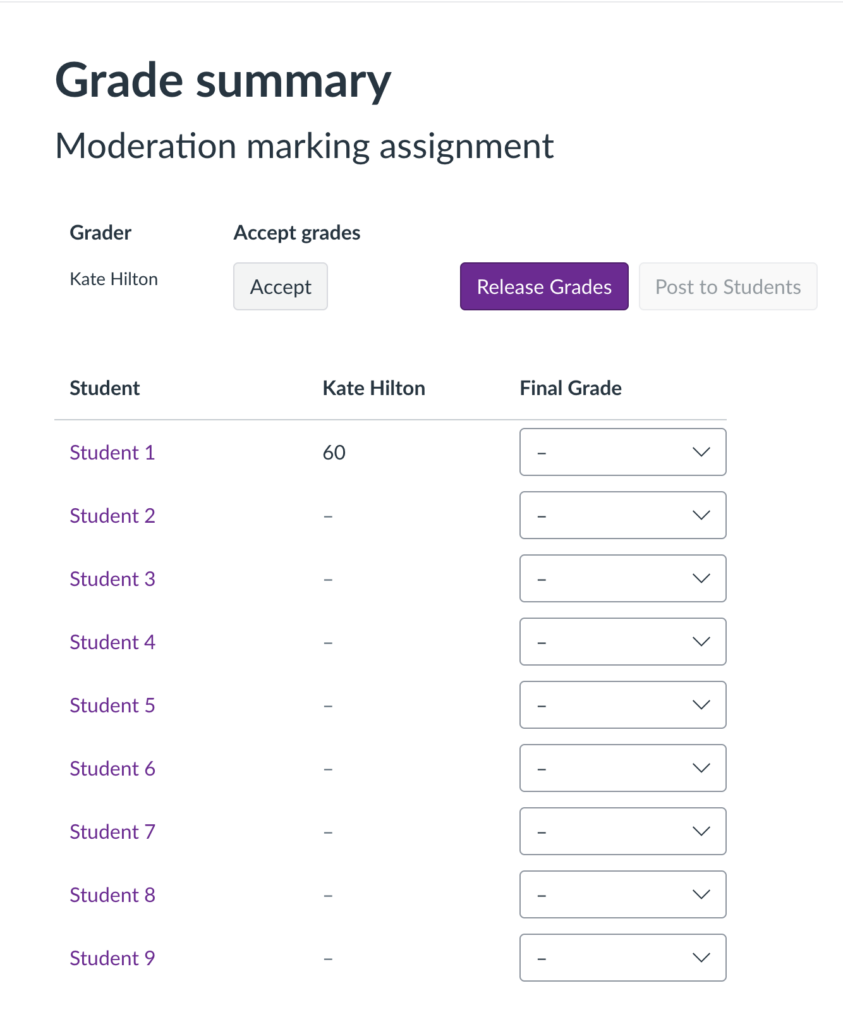Open the Final Grade dropdown for Student 9
Image resolution: width=843 pixels, height=1024 pixels.
pyautogui.click(x=622, y=957)
